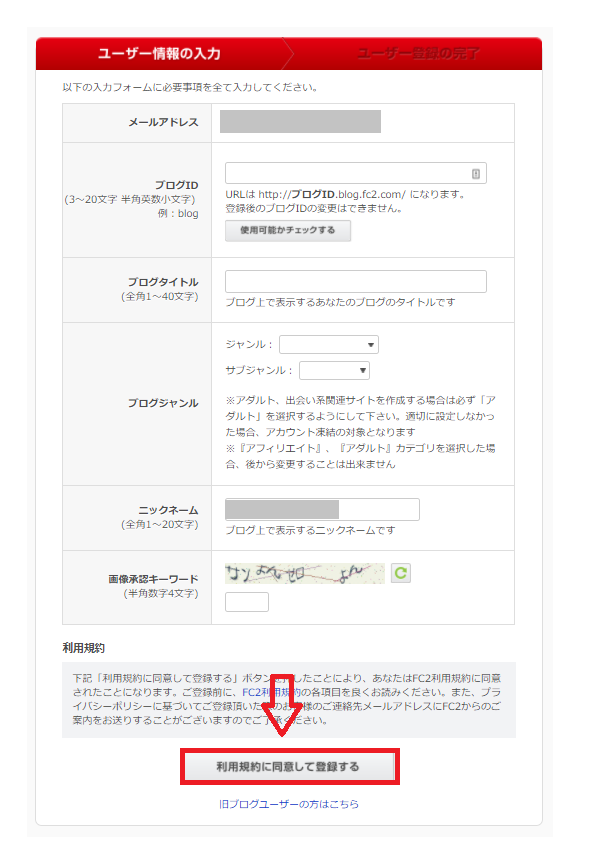Click the captcha keyword input box
Image resolution: width=600 pixels, height=863 pixels.
[247, 602]
